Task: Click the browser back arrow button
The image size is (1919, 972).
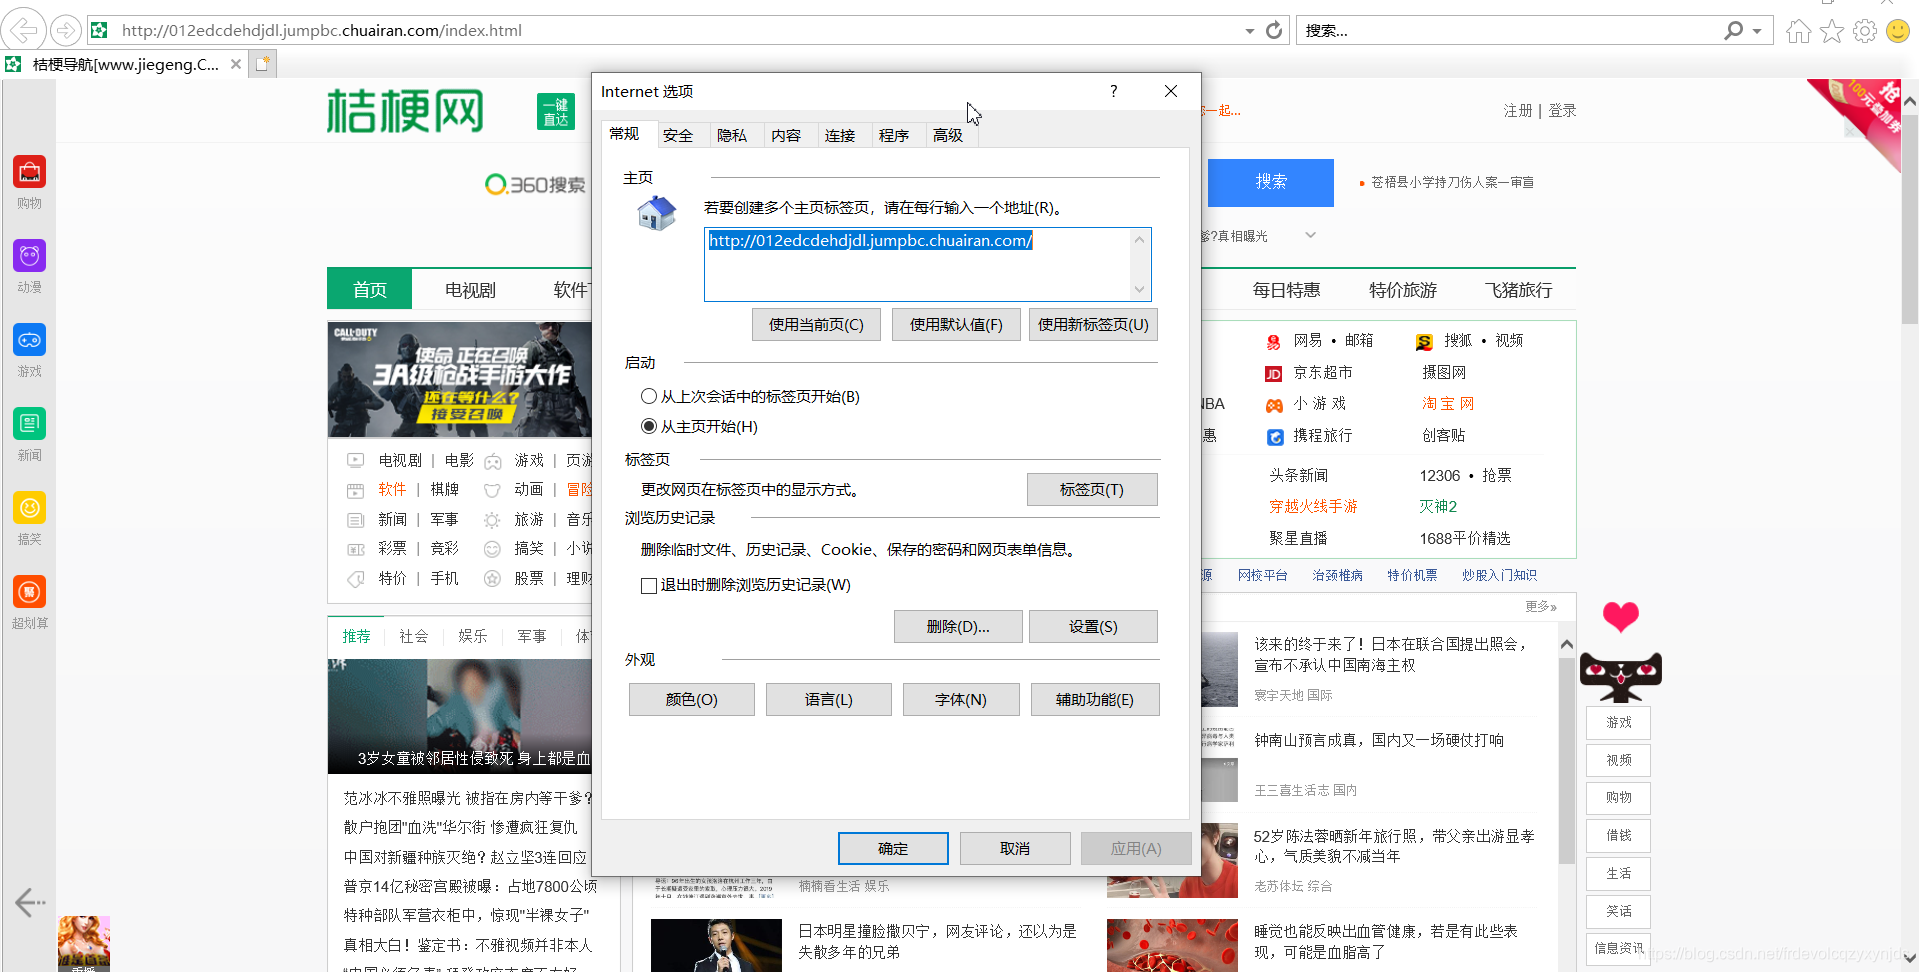Action: pyautogui.click(x=24, y=30)
